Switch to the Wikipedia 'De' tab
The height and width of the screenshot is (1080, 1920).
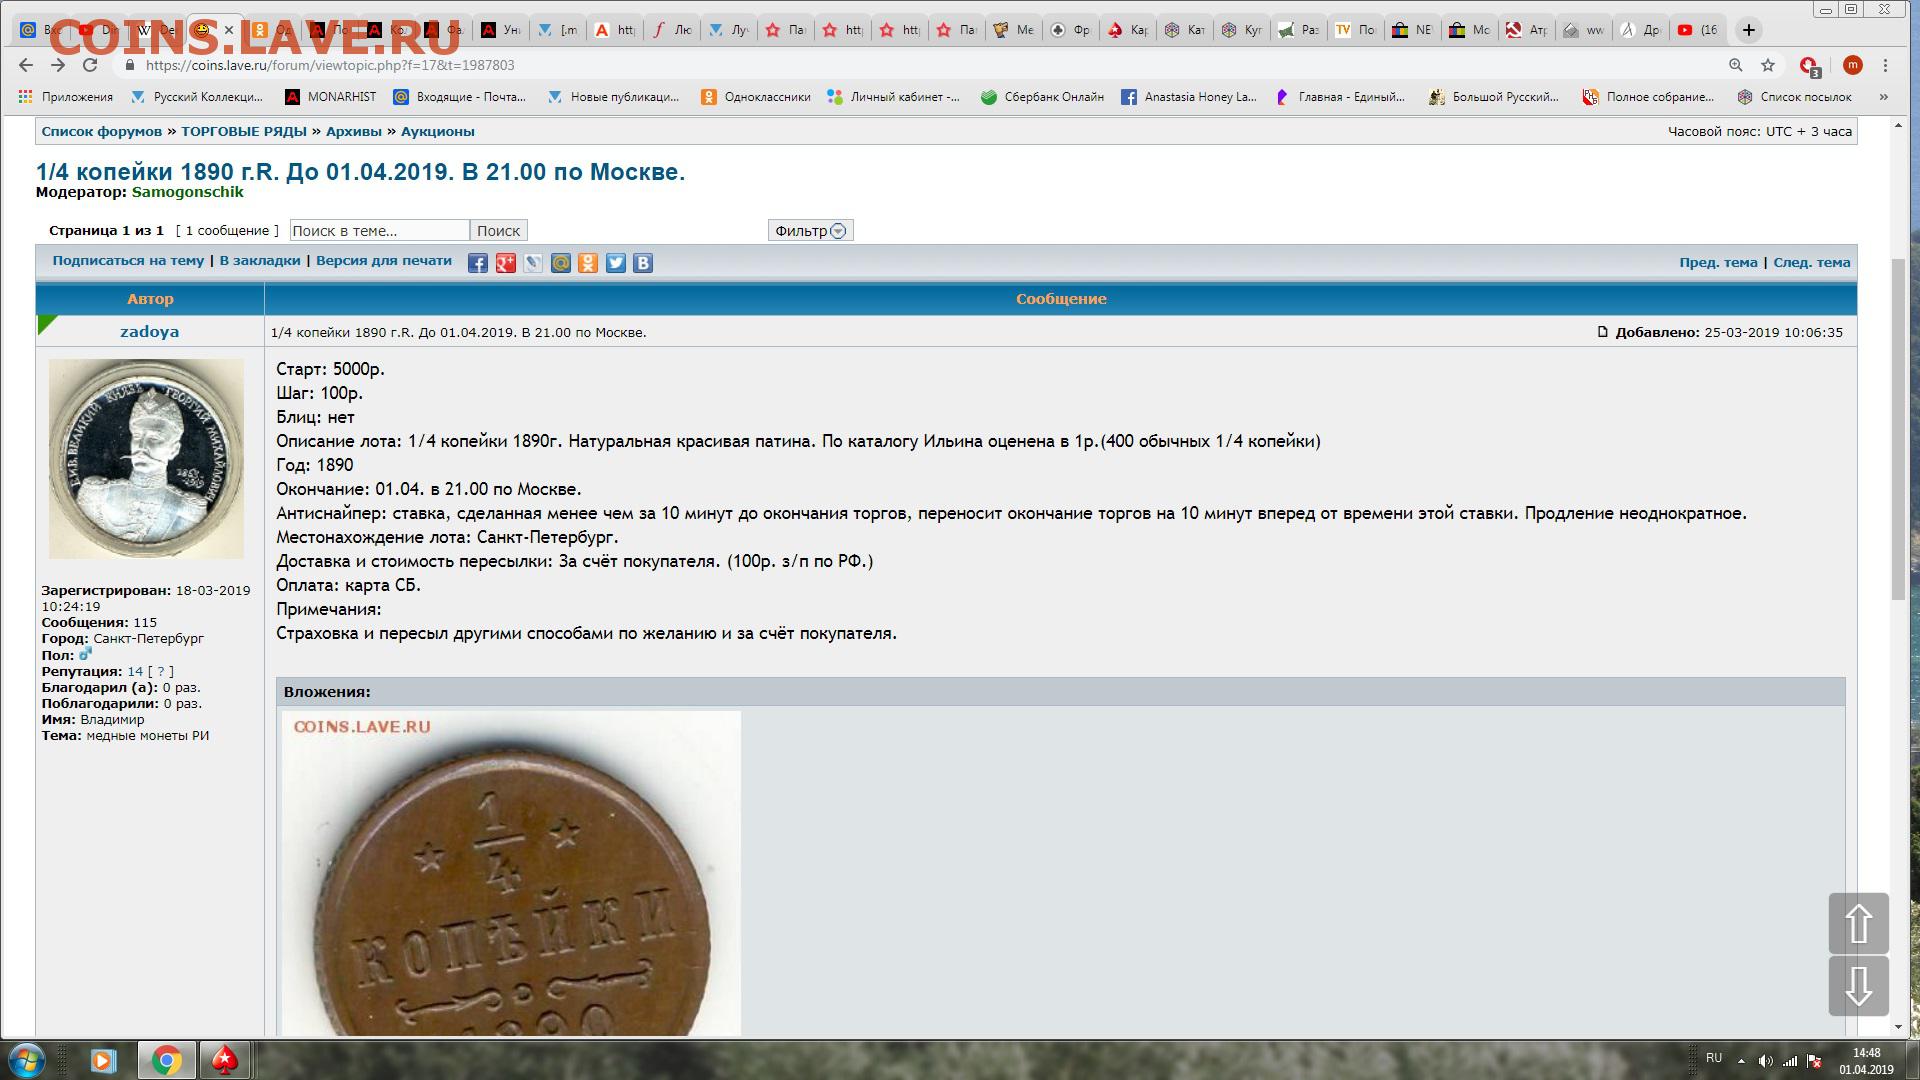coord(156,30)
